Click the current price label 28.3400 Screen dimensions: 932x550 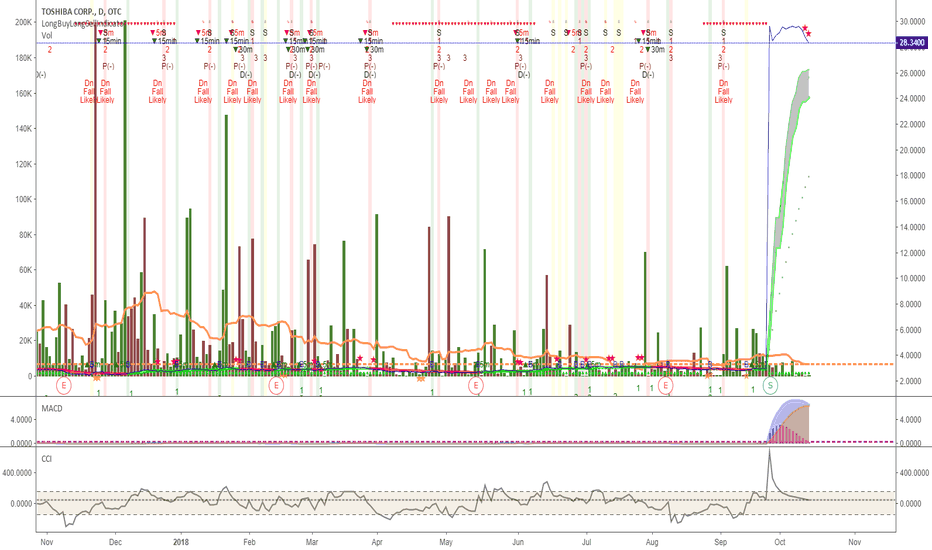coord(912,43)
